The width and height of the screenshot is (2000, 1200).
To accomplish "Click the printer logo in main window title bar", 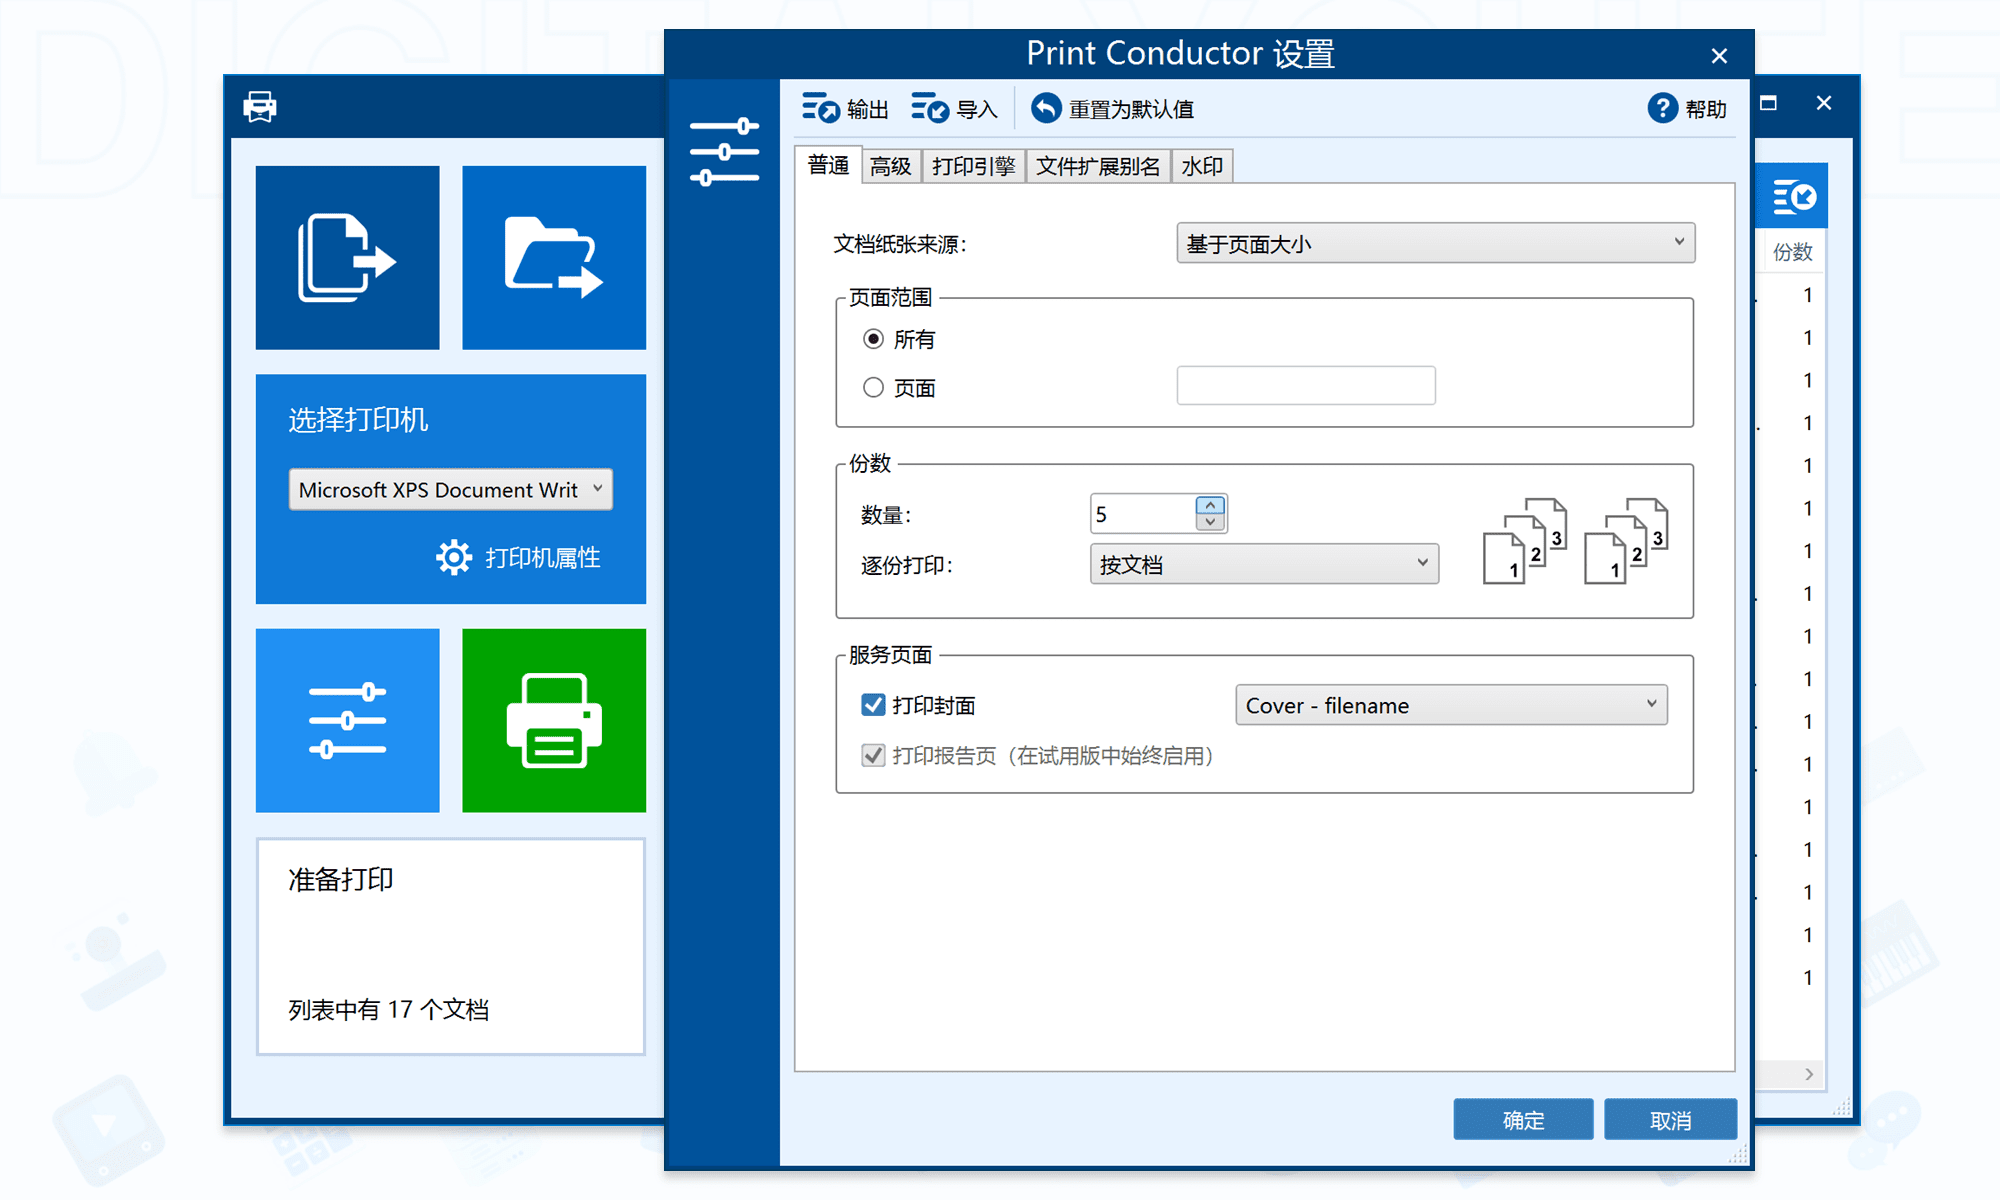I will [260, 106].
